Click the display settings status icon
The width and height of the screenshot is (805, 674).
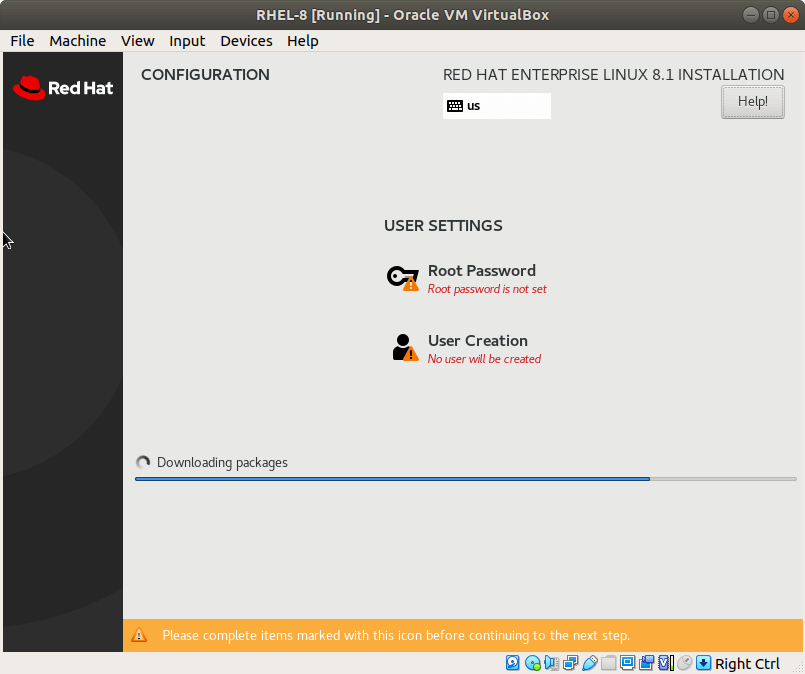[x=627, y=663]
